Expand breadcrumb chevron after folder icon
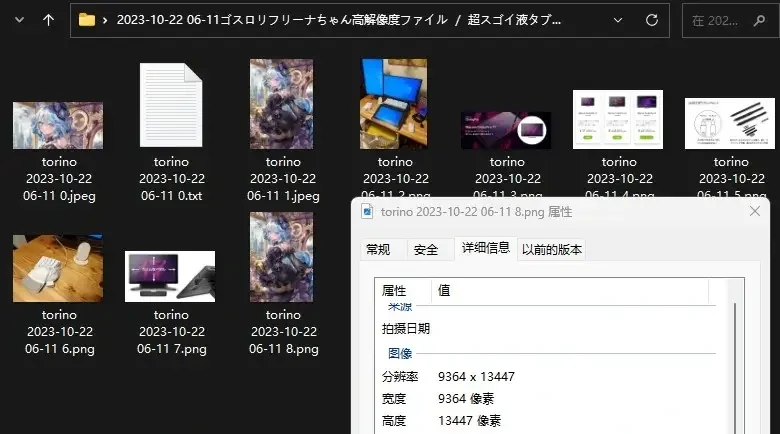 click(x=105, y=20)
